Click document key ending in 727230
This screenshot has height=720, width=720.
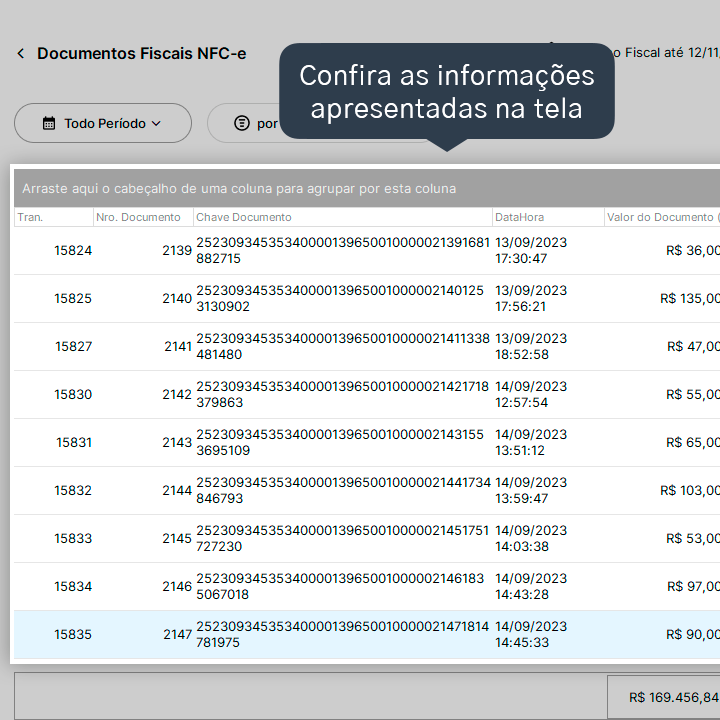point(343,538)
